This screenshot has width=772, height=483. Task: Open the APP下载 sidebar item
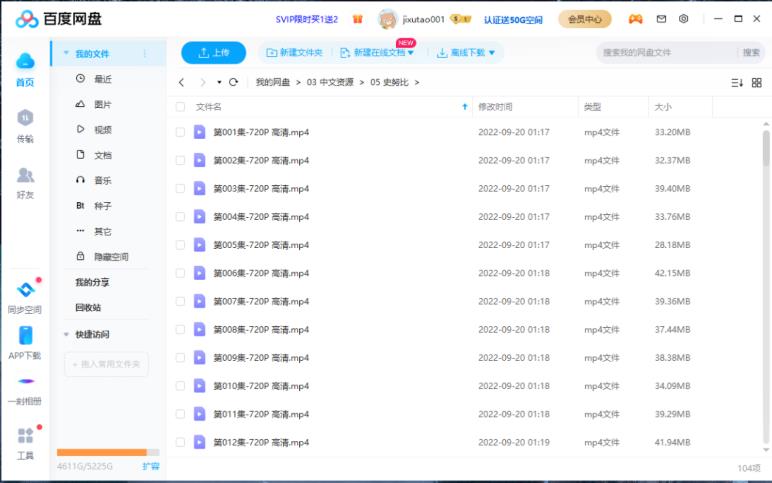[25, 343]
